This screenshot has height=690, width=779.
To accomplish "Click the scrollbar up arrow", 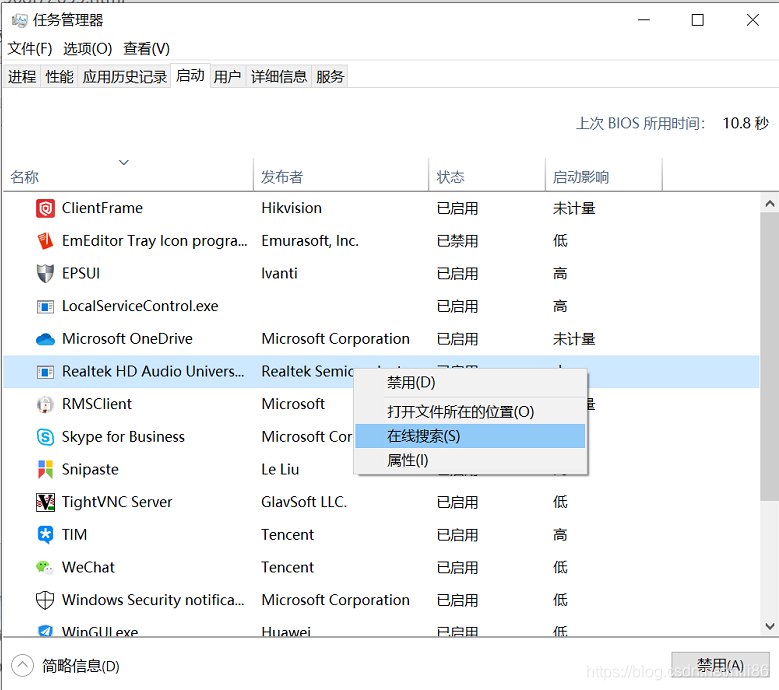I will 770,203.
